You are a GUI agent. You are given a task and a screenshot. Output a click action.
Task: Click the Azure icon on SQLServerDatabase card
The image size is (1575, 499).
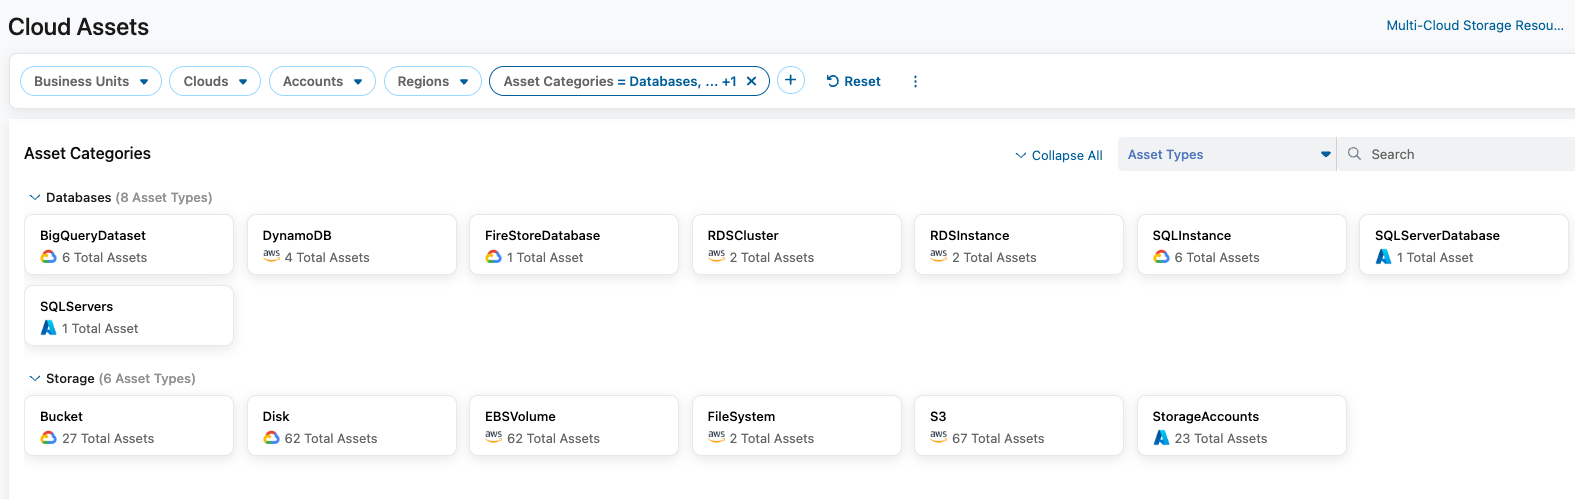[1383, 257]
